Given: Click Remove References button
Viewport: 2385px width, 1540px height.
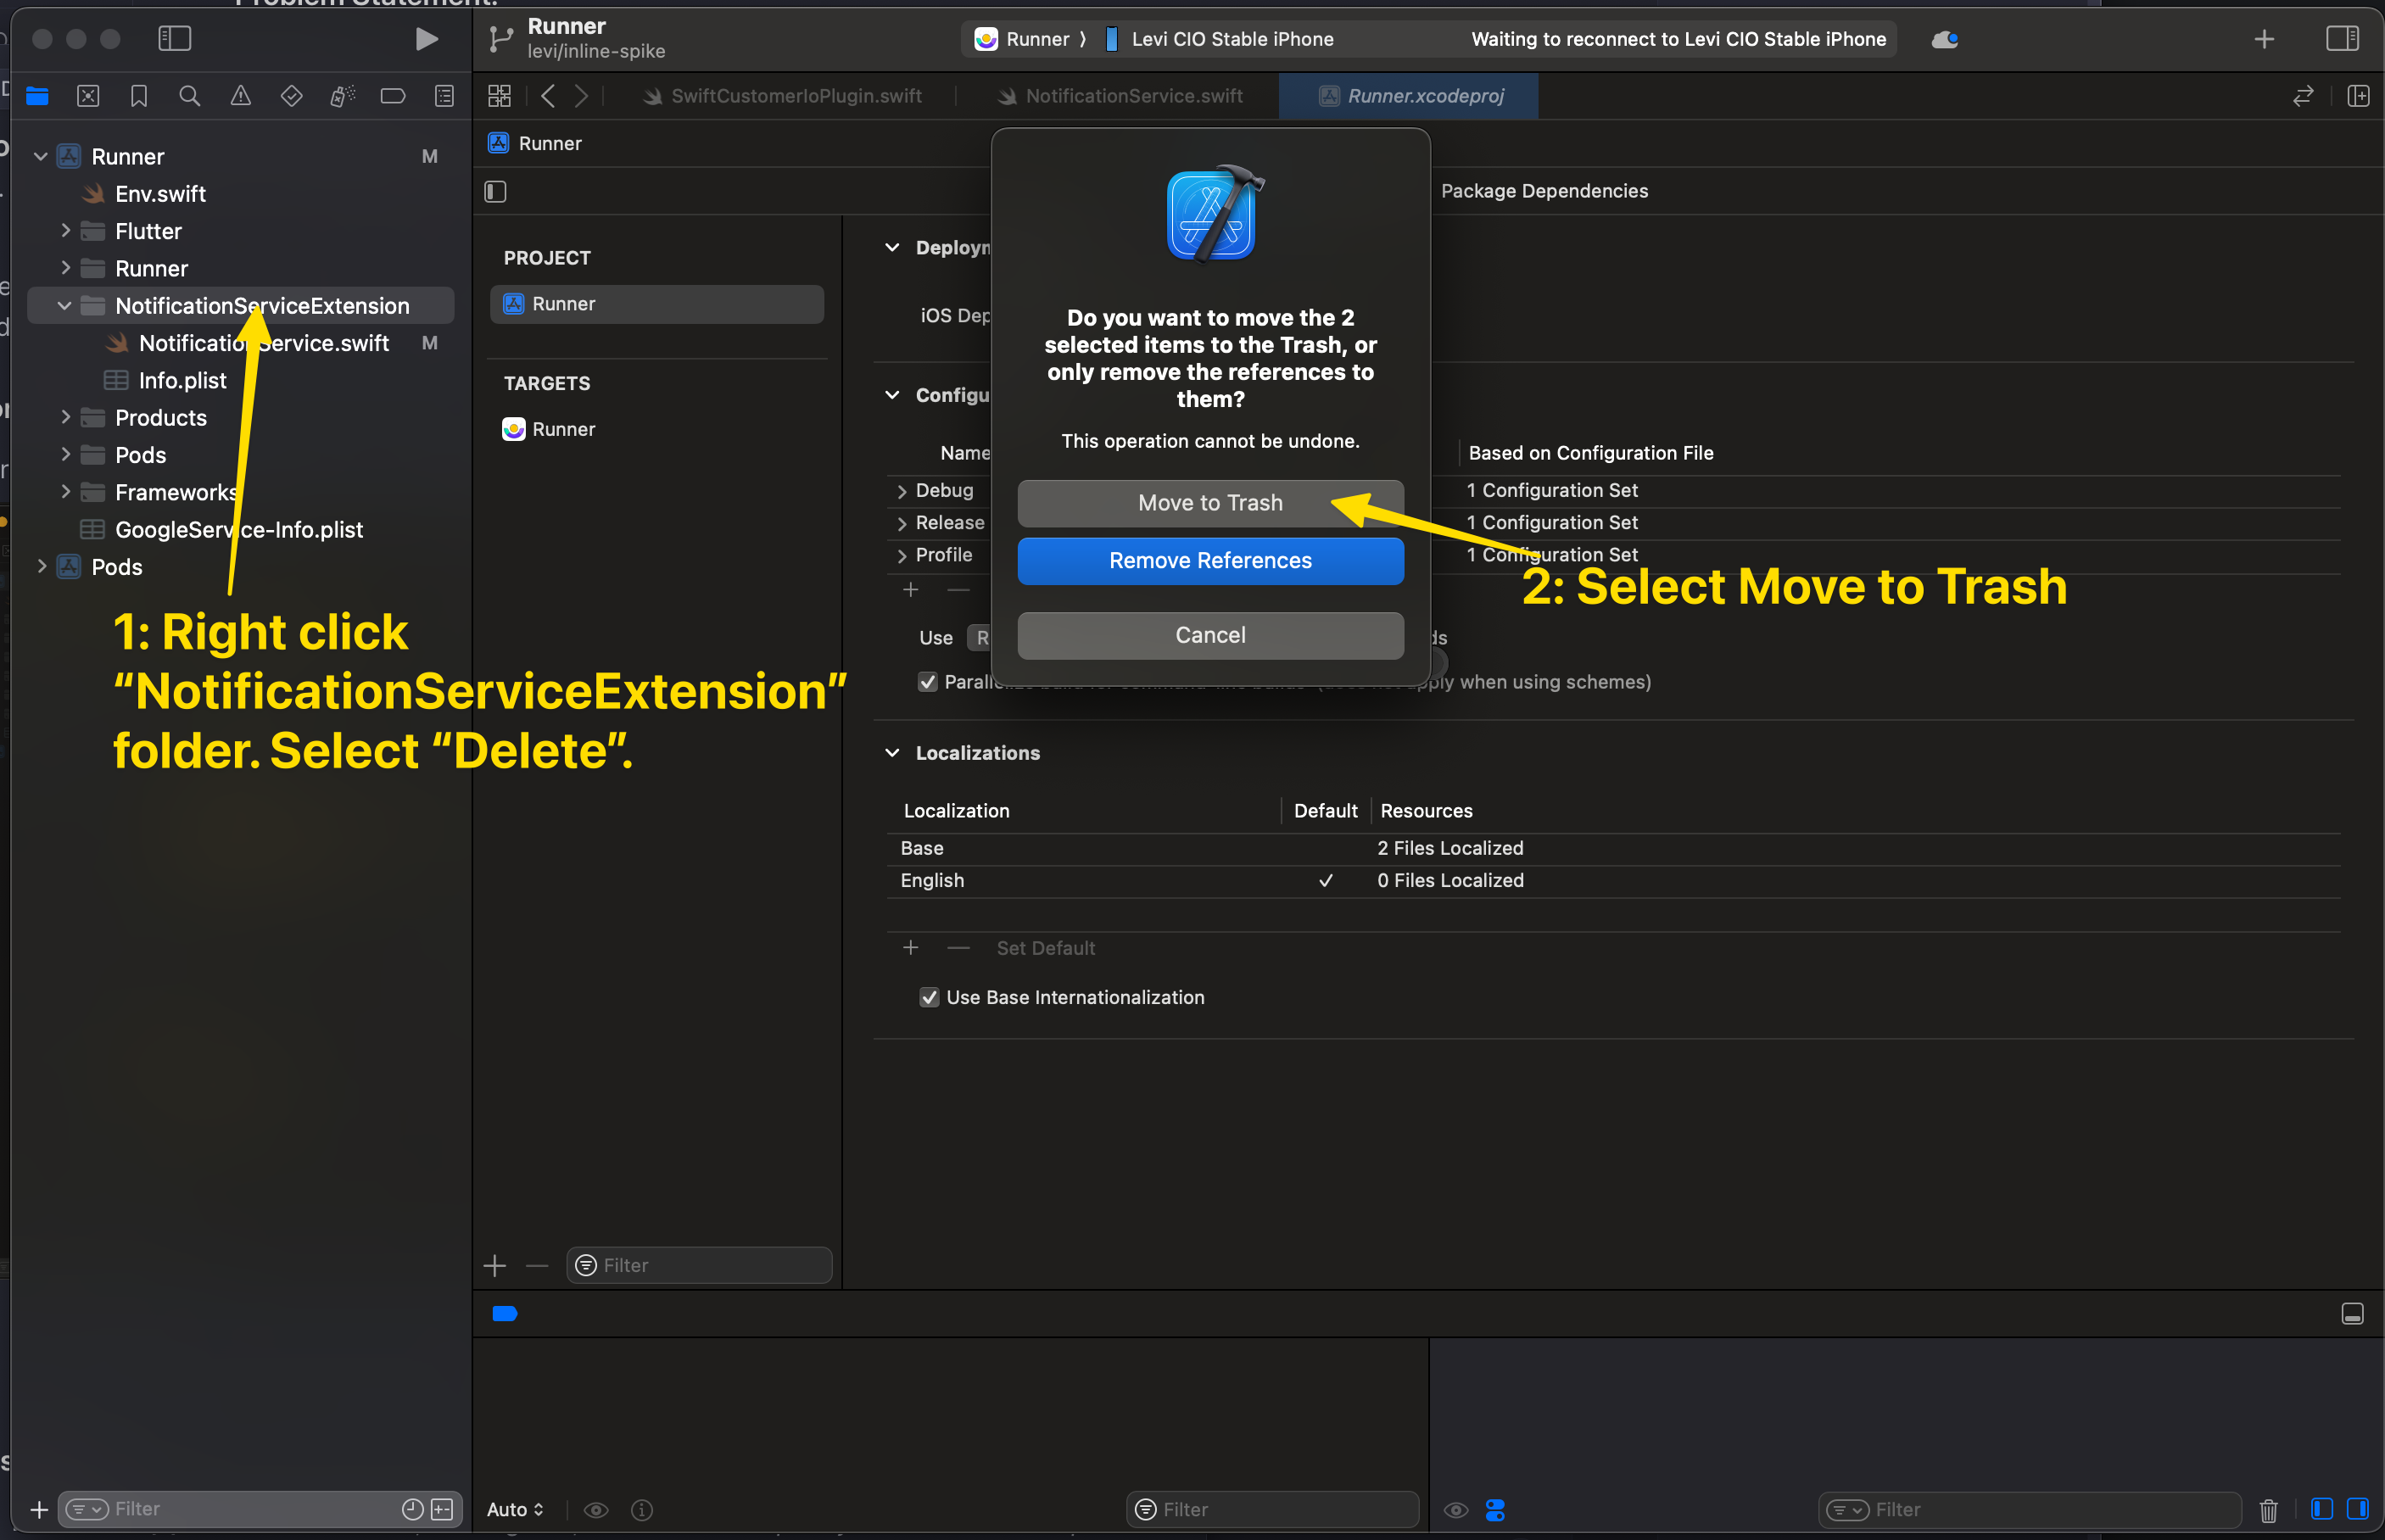Looking at the screenshot, I should (1210, 561).
